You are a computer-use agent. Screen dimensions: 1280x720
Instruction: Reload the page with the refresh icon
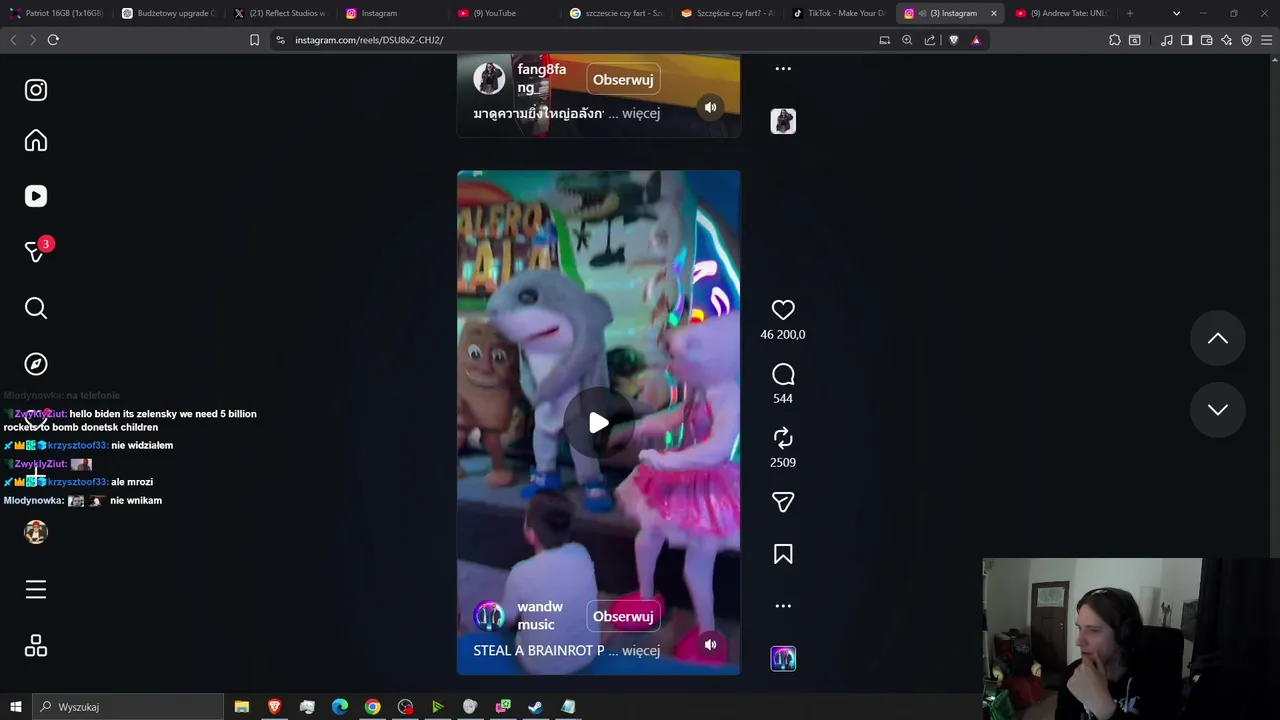53,40
